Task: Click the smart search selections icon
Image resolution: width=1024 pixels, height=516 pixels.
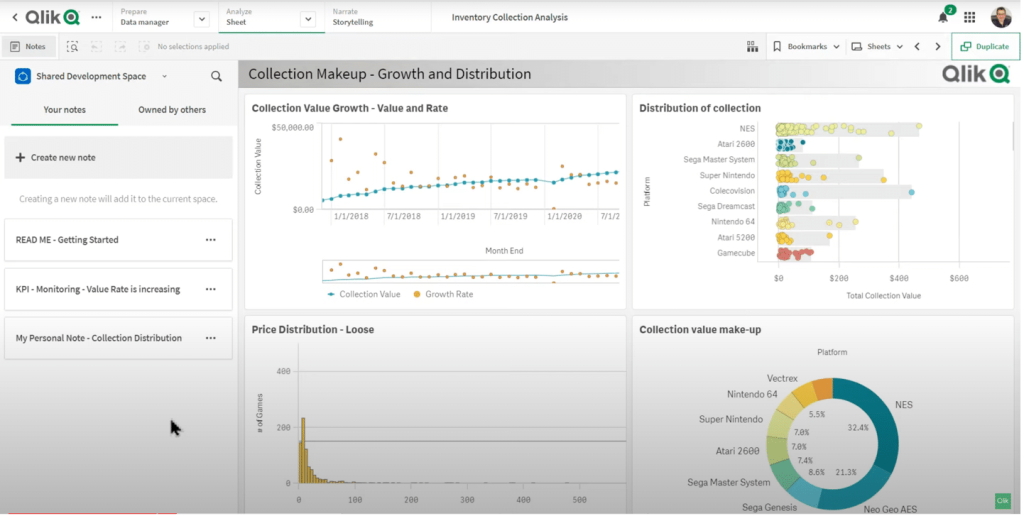Action: (x=72, y=46)
